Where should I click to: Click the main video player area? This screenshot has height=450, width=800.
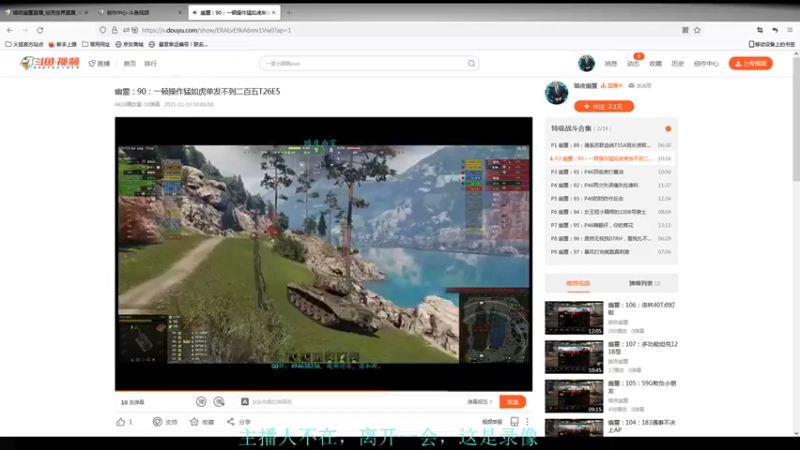coord(323,254)
